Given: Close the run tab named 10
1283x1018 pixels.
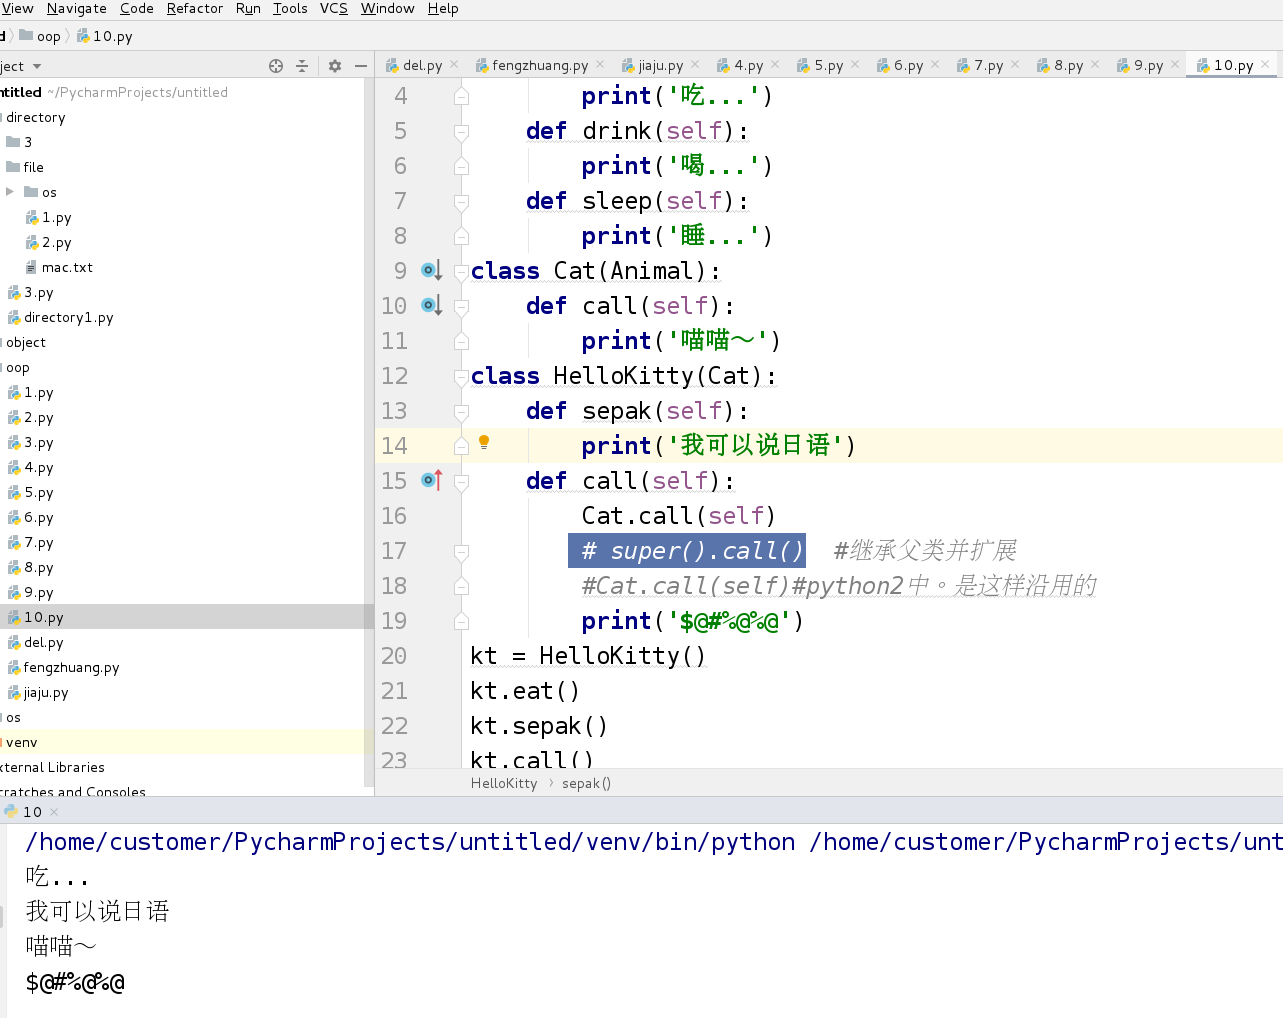Looking at the screenshot, I should tap(54, 812).
